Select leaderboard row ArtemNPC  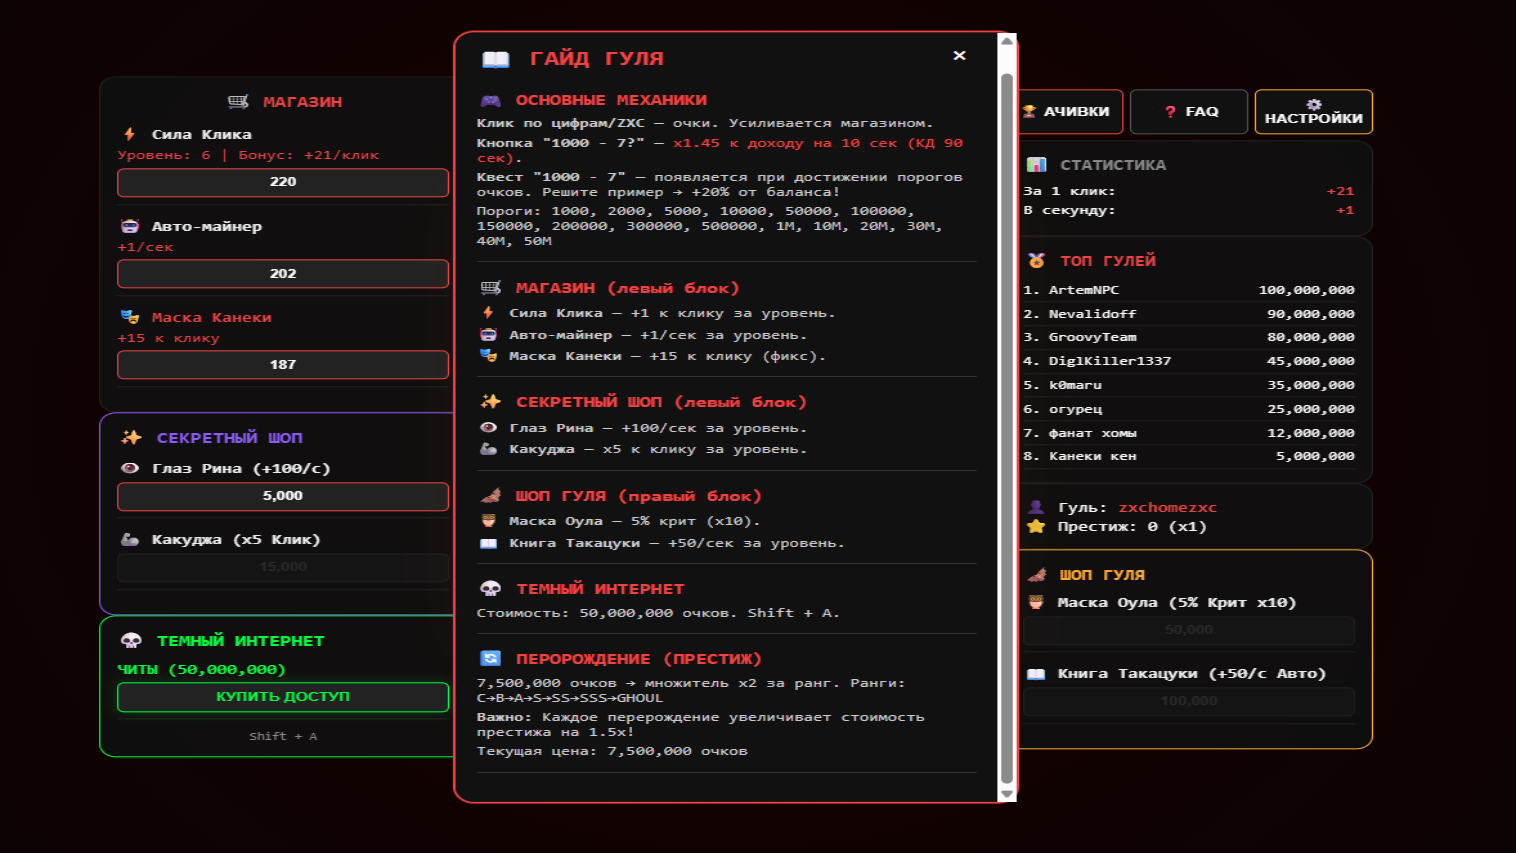tap(1189, 290)
